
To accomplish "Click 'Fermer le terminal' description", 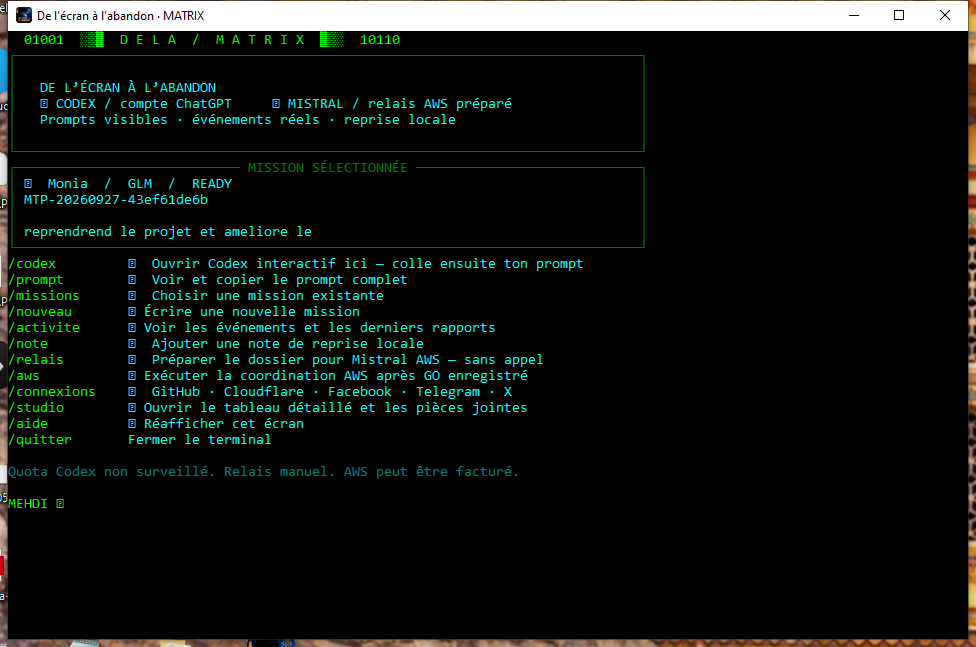I will coord(200,440).
